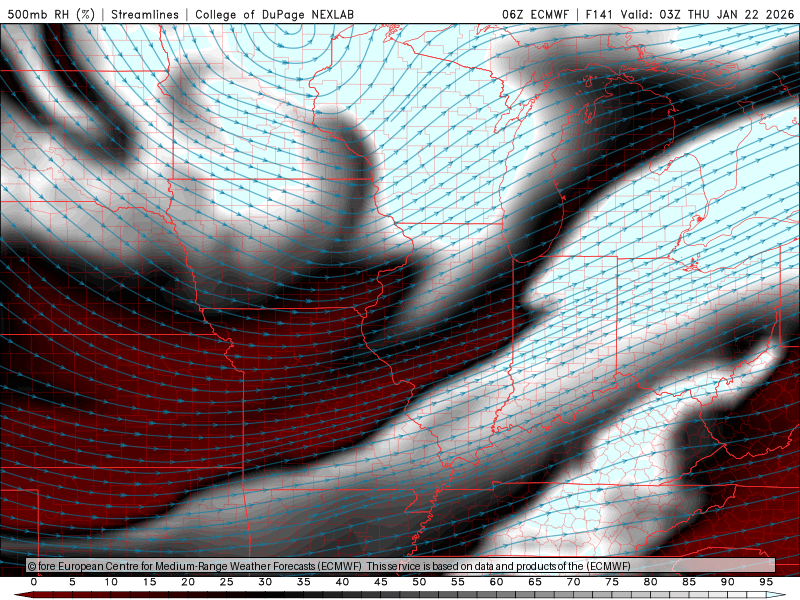Viewport: 800px width, 600px height.
Task: Click the '70' label on color scale
Action: [x=573, y=582]
